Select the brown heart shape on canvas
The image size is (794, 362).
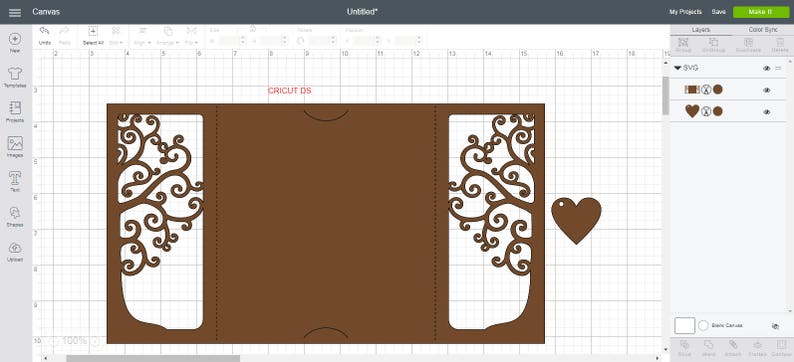(x=576, y=220)
